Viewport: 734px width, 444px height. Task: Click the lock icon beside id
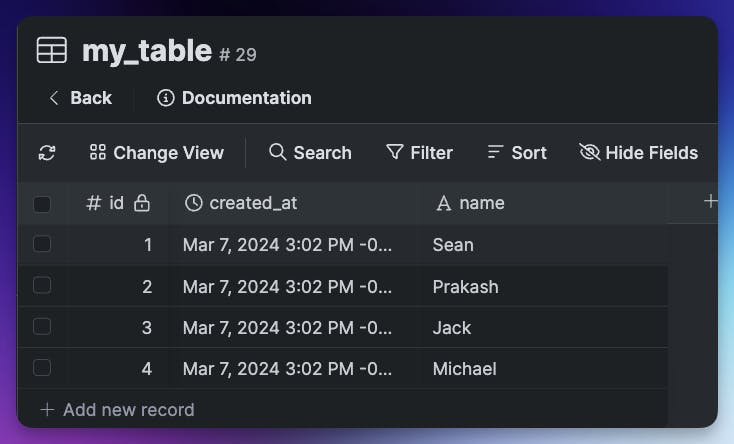click(x=142, y=203)
